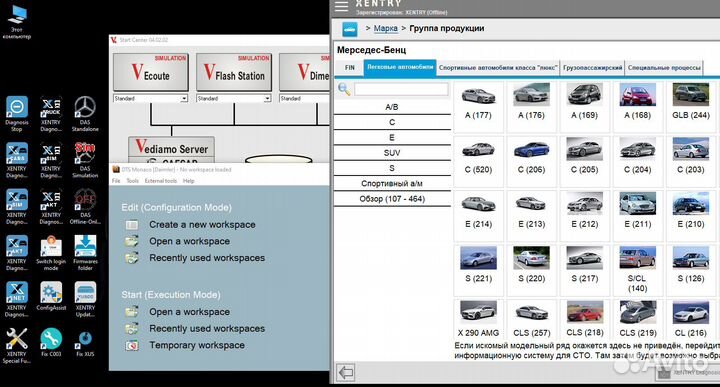Click the XENTRY back arrow button
The image size is (720, 387).
(345, 372)
